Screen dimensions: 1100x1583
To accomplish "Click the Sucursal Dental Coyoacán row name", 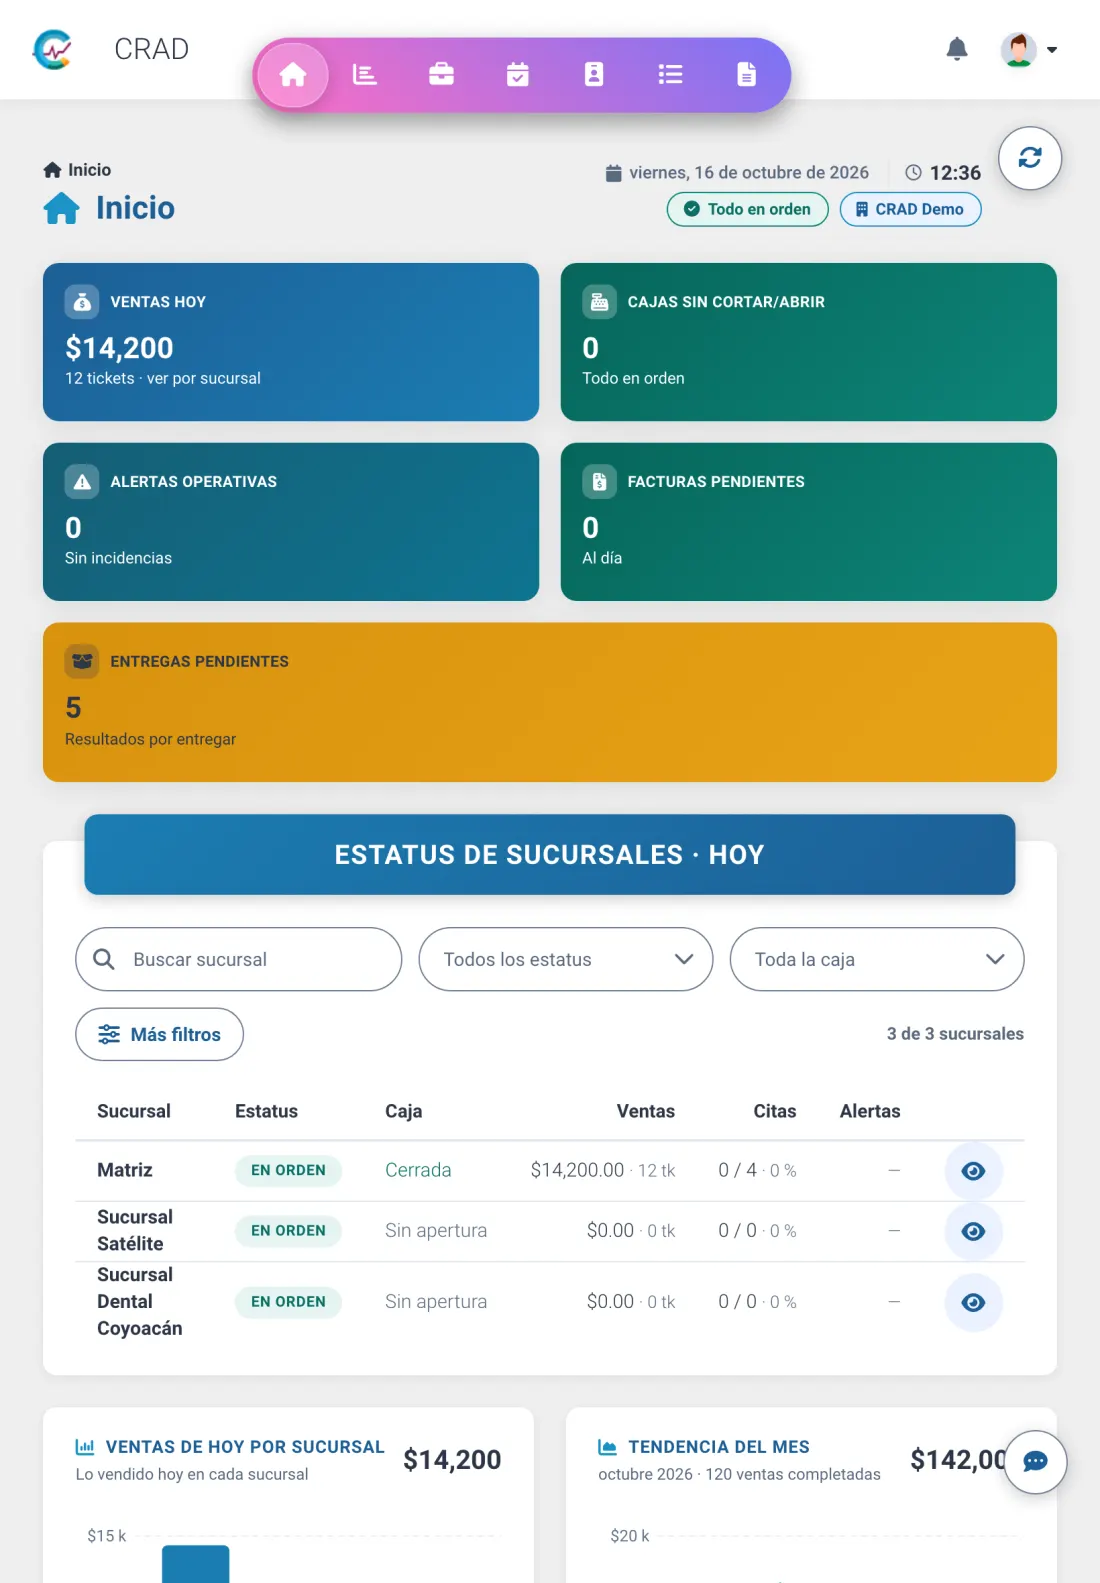I will pos(140,1302).
